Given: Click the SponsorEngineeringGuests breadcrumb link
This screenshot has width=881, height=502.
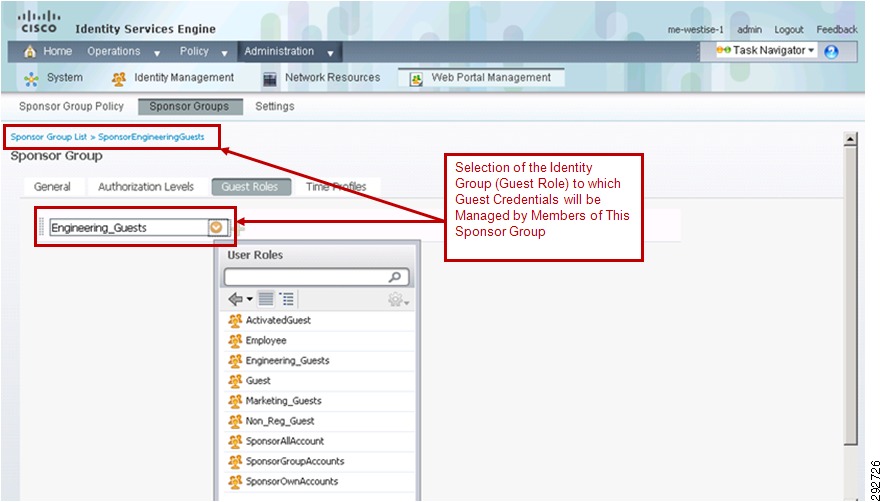Looking at the screenshot, I should tap(151, 137).
